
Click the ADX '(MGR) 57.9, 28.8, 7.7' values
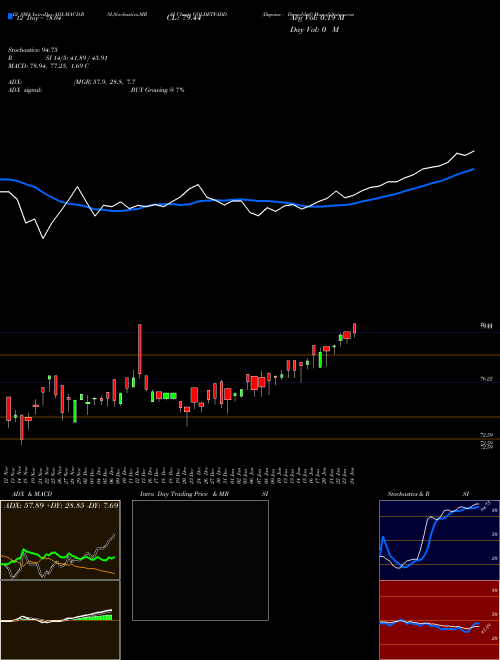(x=104, y=82)
